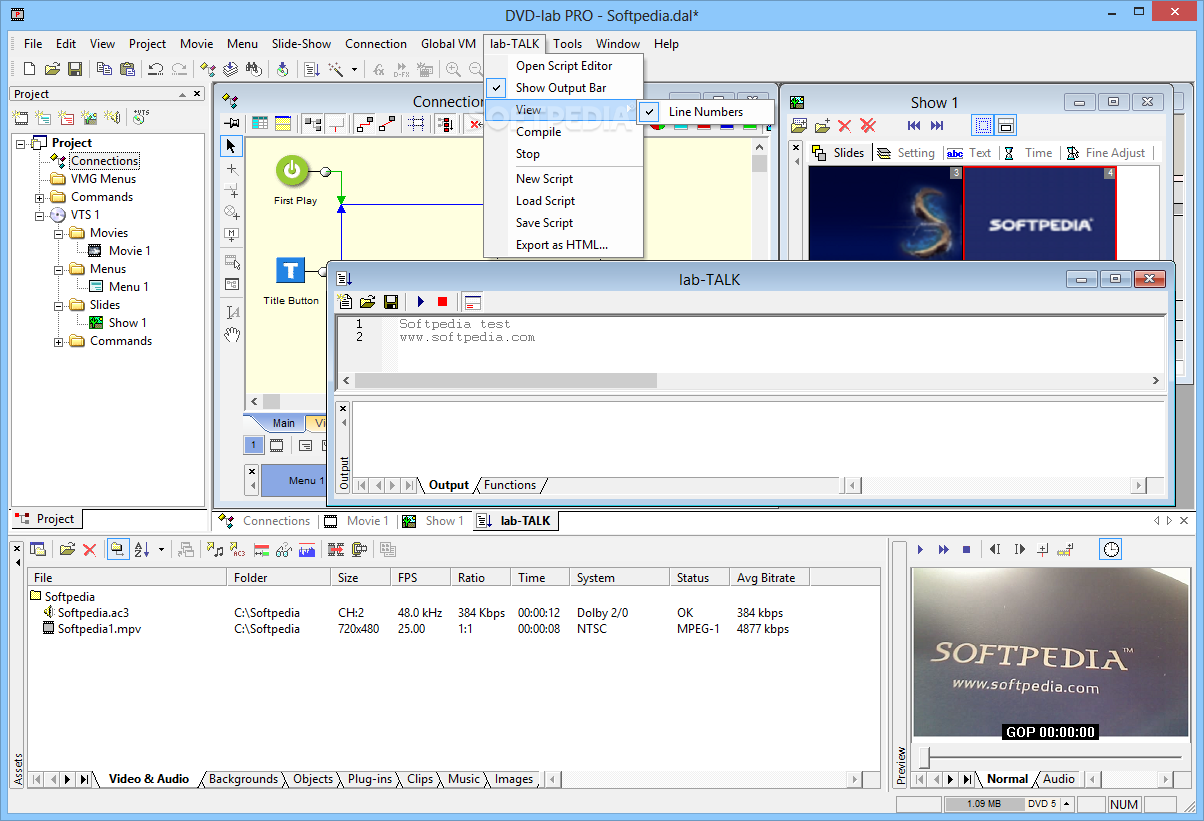This screenshot has height=821, width=1204.
Task: Collapse the VTS 1 tree node
Action: (x=40, y=215)
